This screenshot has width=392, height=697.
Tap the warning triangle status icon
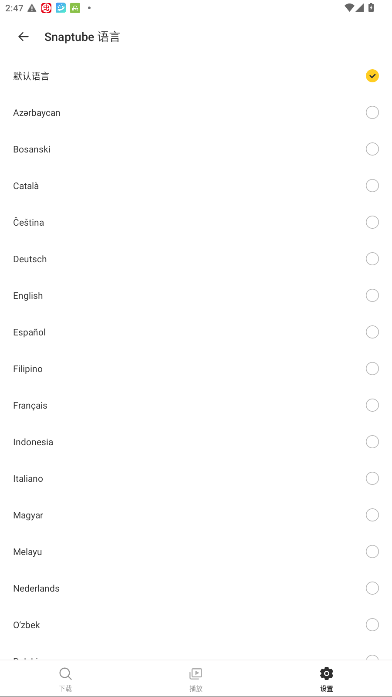pyautogui.click(x=32, y=8)
